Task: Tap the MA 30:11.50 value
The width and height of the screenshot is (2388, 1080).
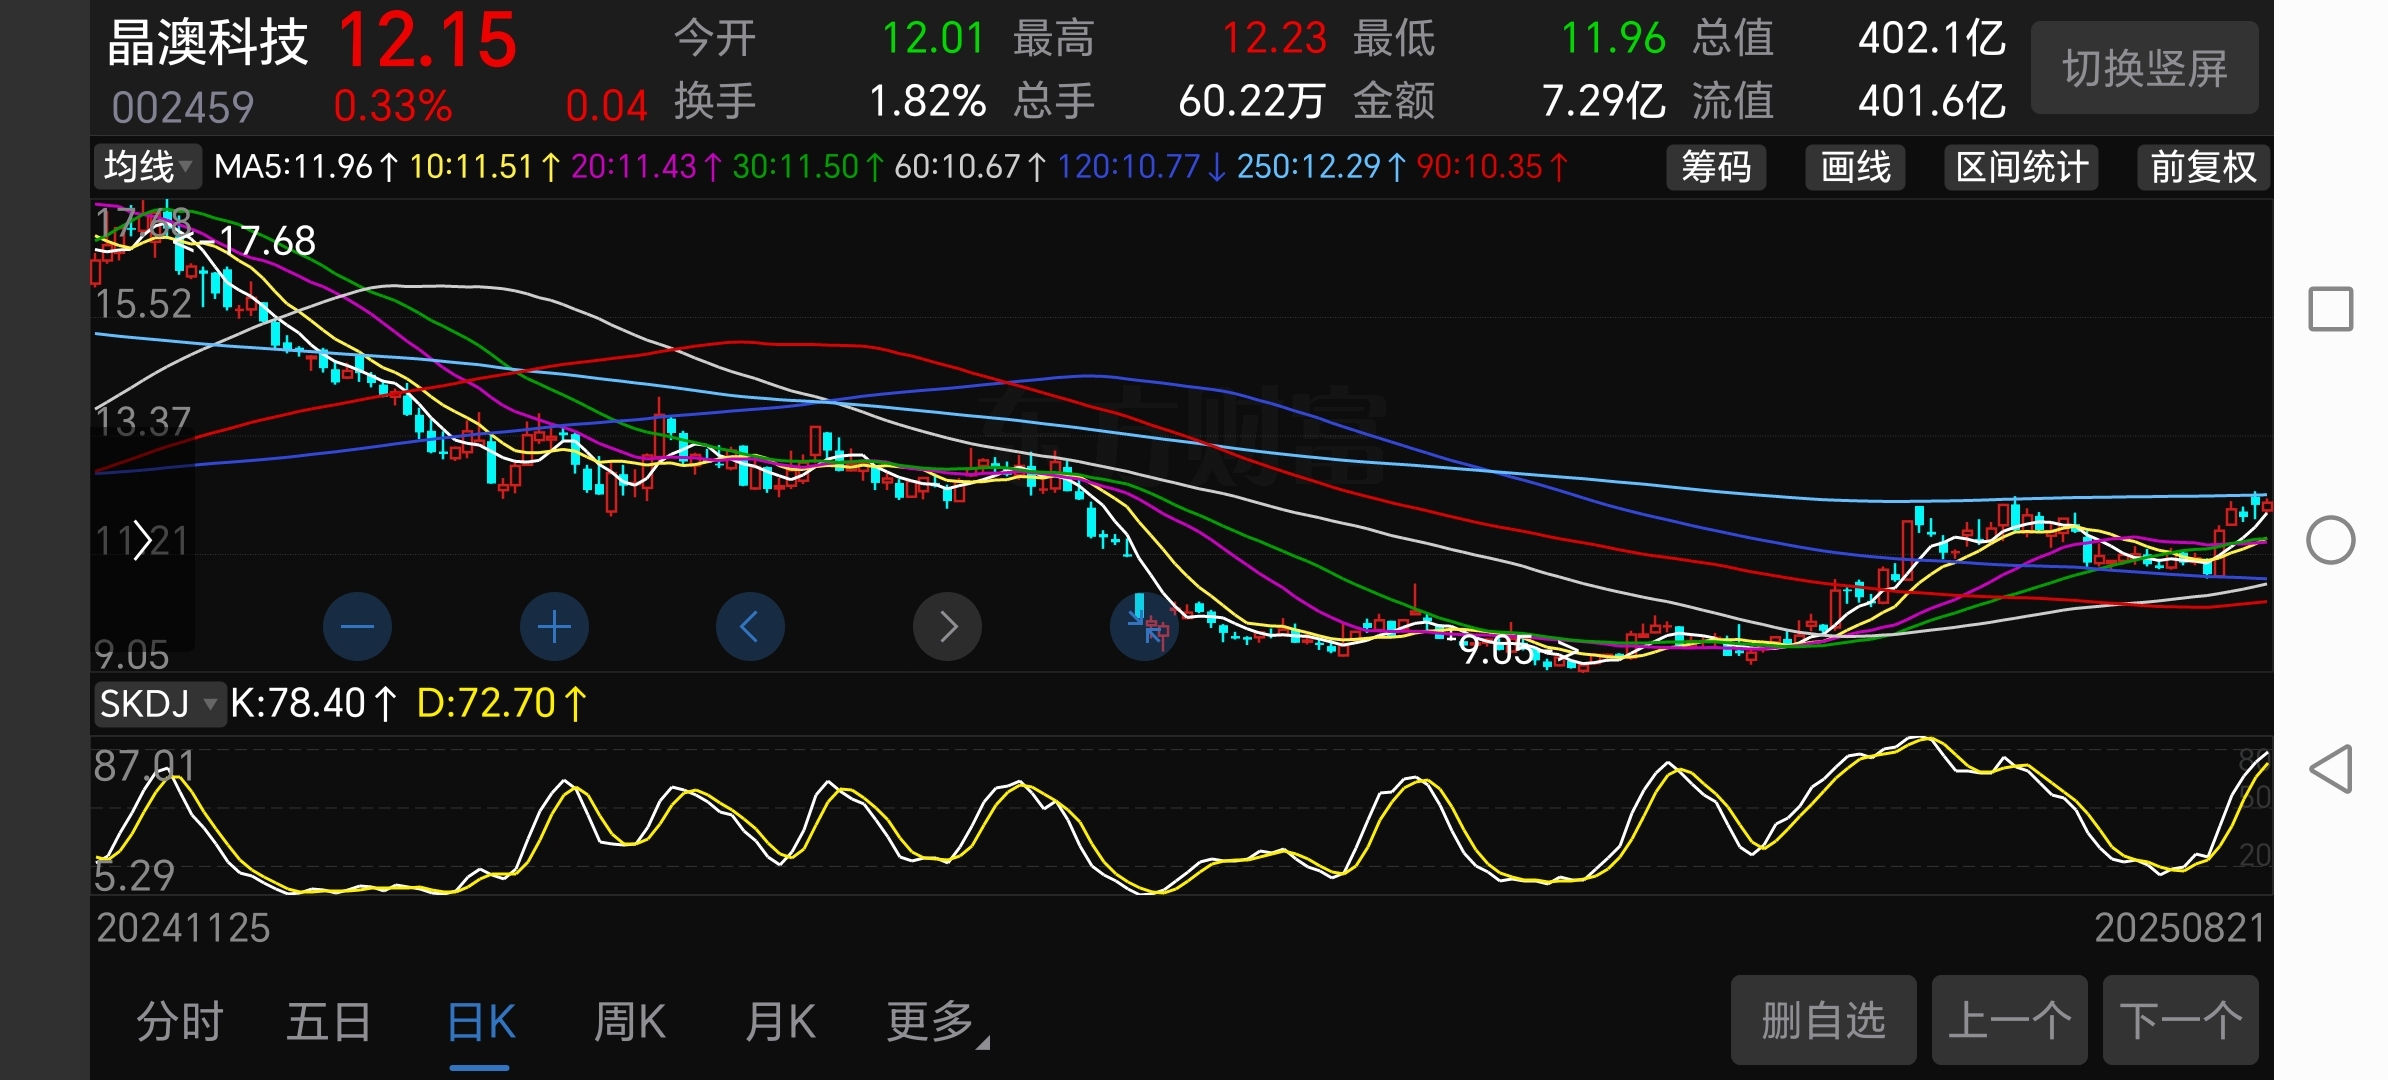Action: [807, 166]
